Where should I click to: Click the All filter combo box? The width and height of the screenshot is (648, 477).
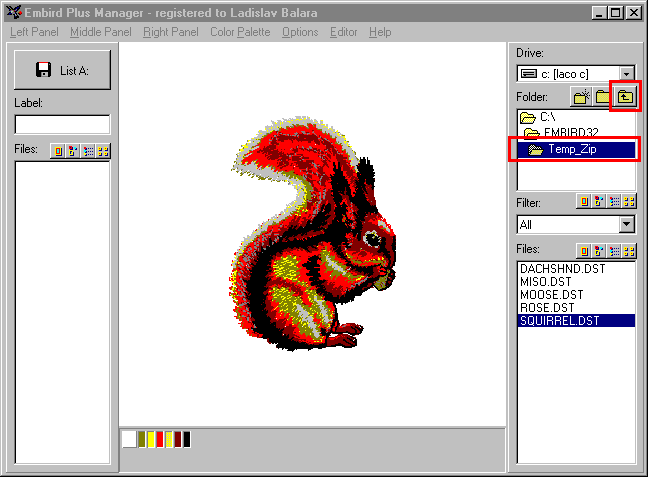(576, 225)
